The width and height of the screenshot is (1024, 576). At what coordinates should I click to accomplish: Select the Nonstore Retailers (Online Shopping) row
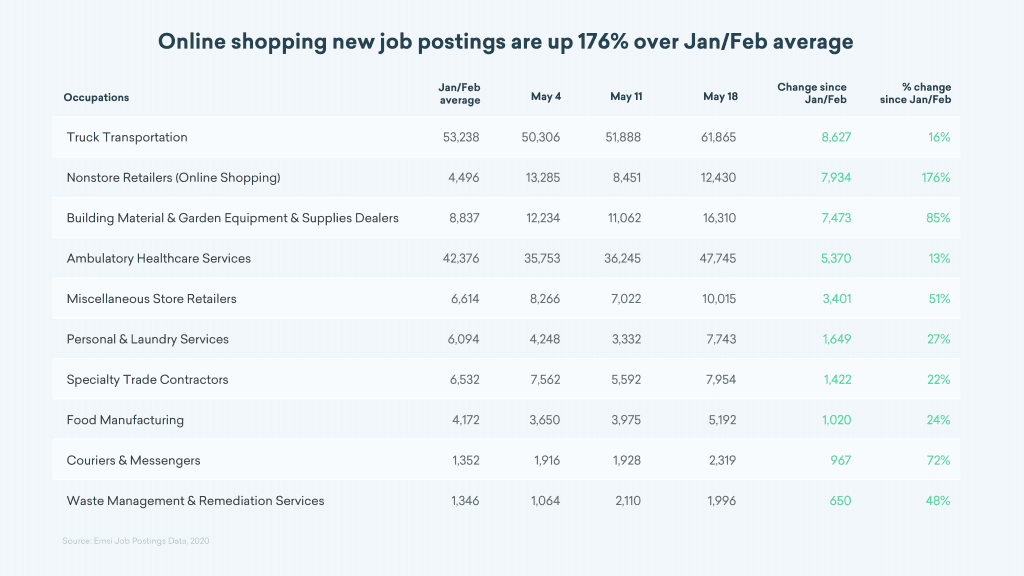point(173,178)
